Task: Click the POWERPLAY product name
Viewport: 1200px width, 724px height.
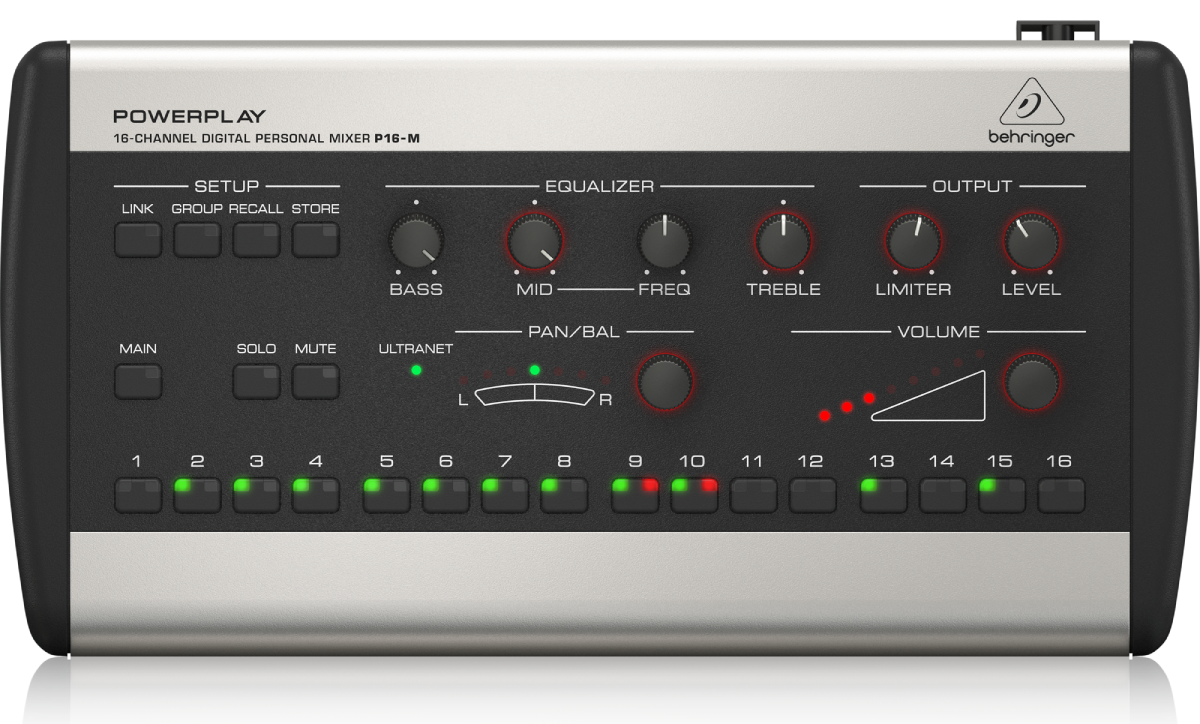Action: pos(189,116)
